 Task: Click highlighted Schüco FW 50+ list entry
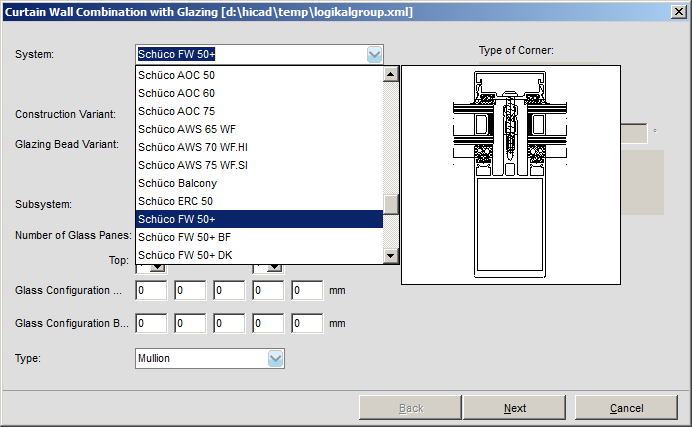tap(259, 219)
